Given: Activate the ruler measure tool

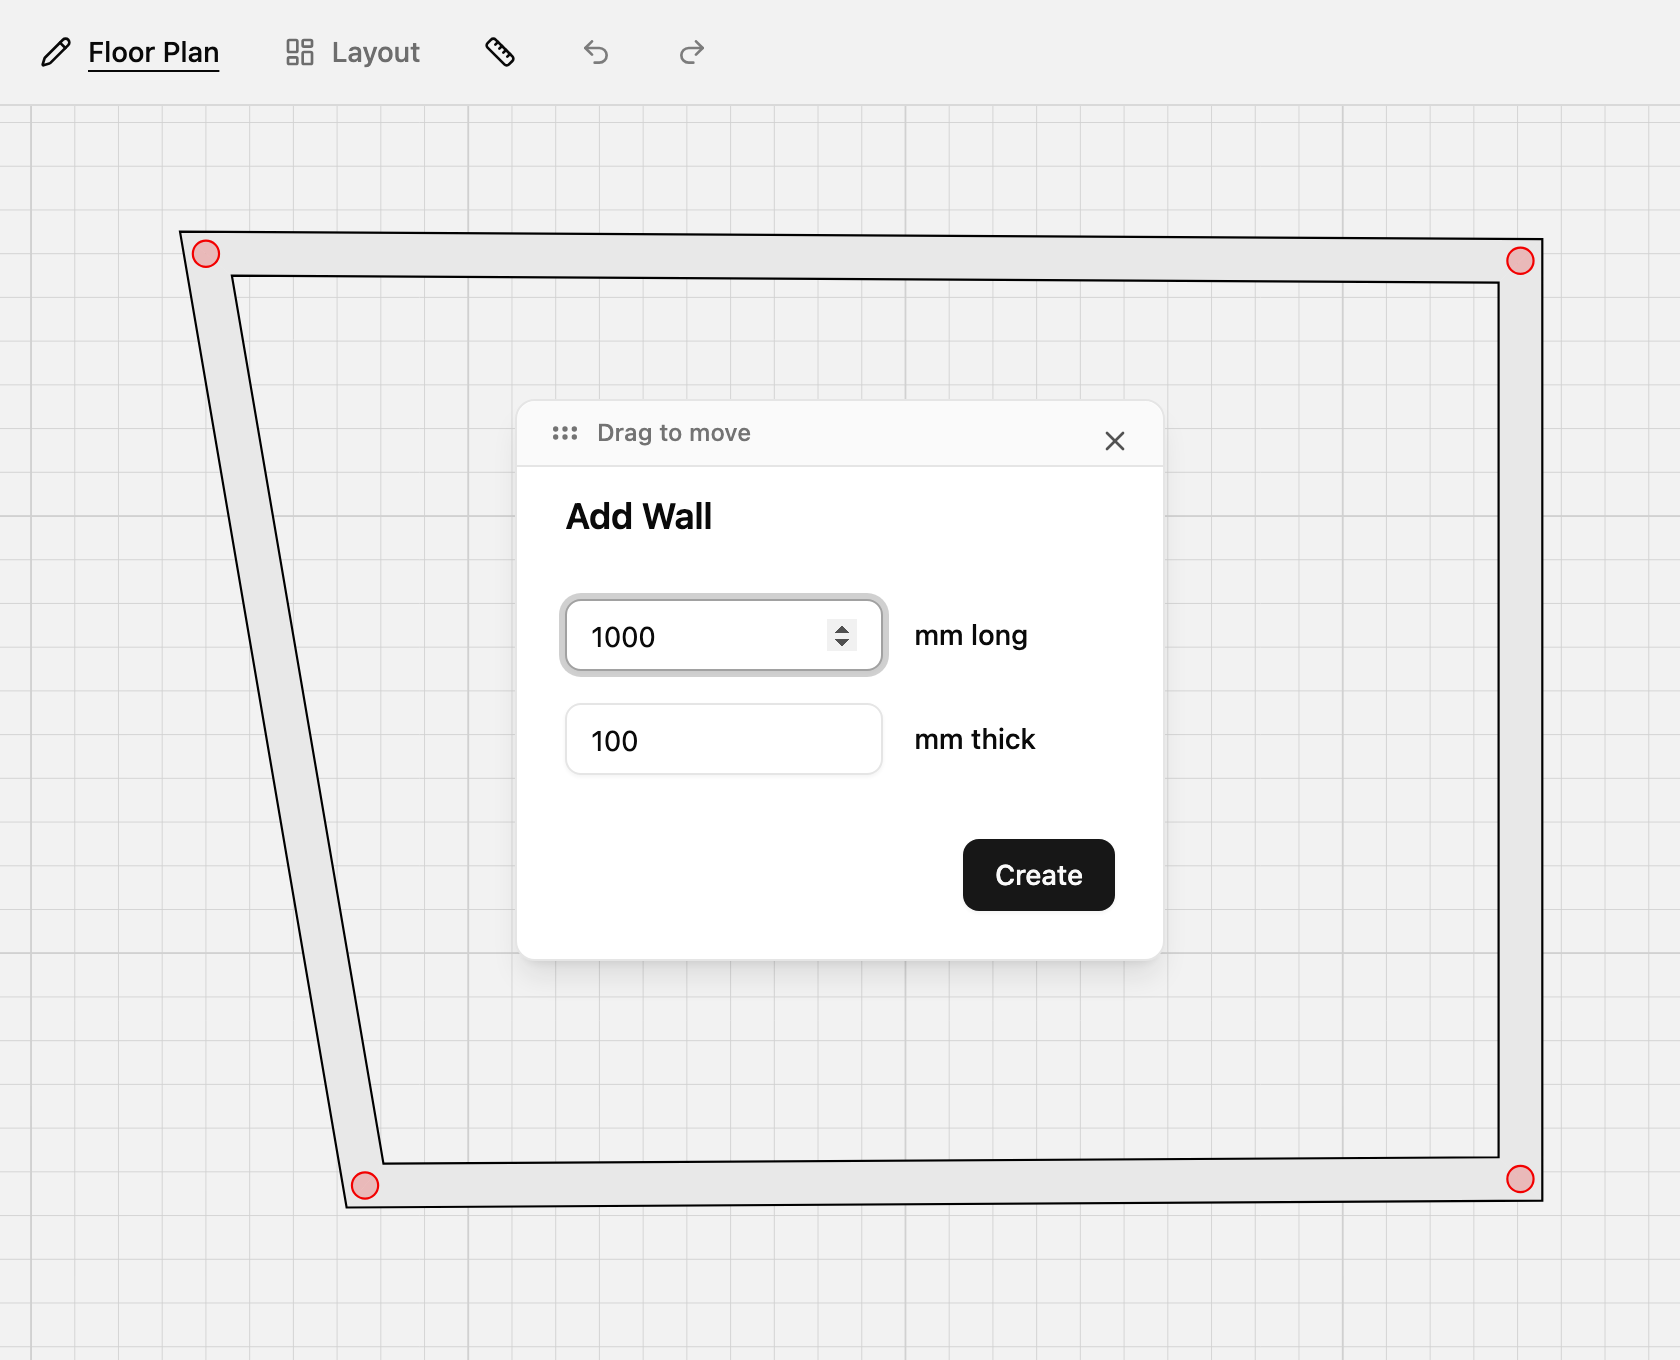Looking at the screenshot, I should (500, 52).
